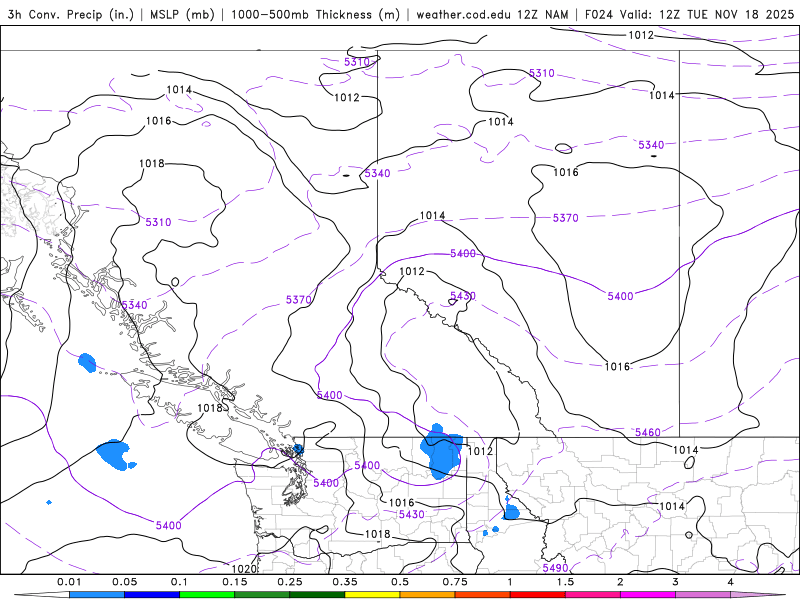Click 'F024 Valid: 12Z TUE NOV 18 2025'
The height and width of the screenshot is (600, 800).
click(x=689, y=14)
